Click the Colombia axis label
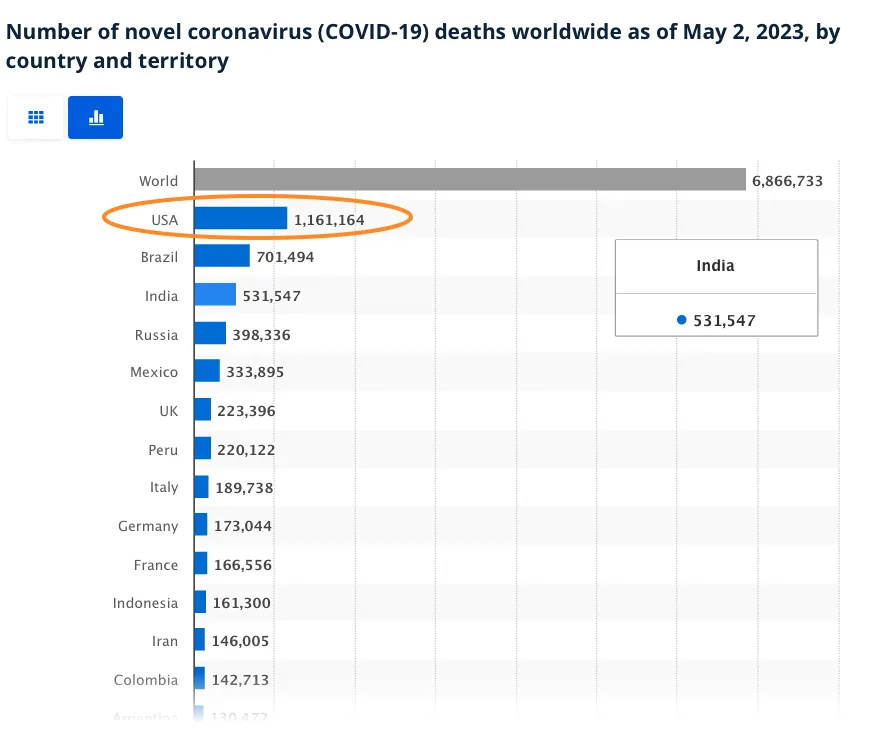The height and width of the screenshot is (743, 869). pos(146,680)
